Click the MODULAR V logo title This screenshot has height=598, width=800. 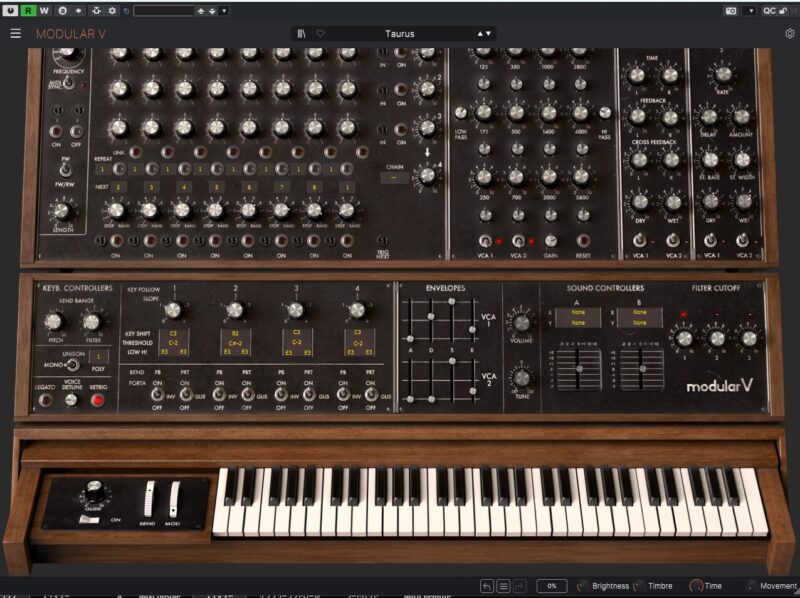pyautogui.click(x=70, y=34)
